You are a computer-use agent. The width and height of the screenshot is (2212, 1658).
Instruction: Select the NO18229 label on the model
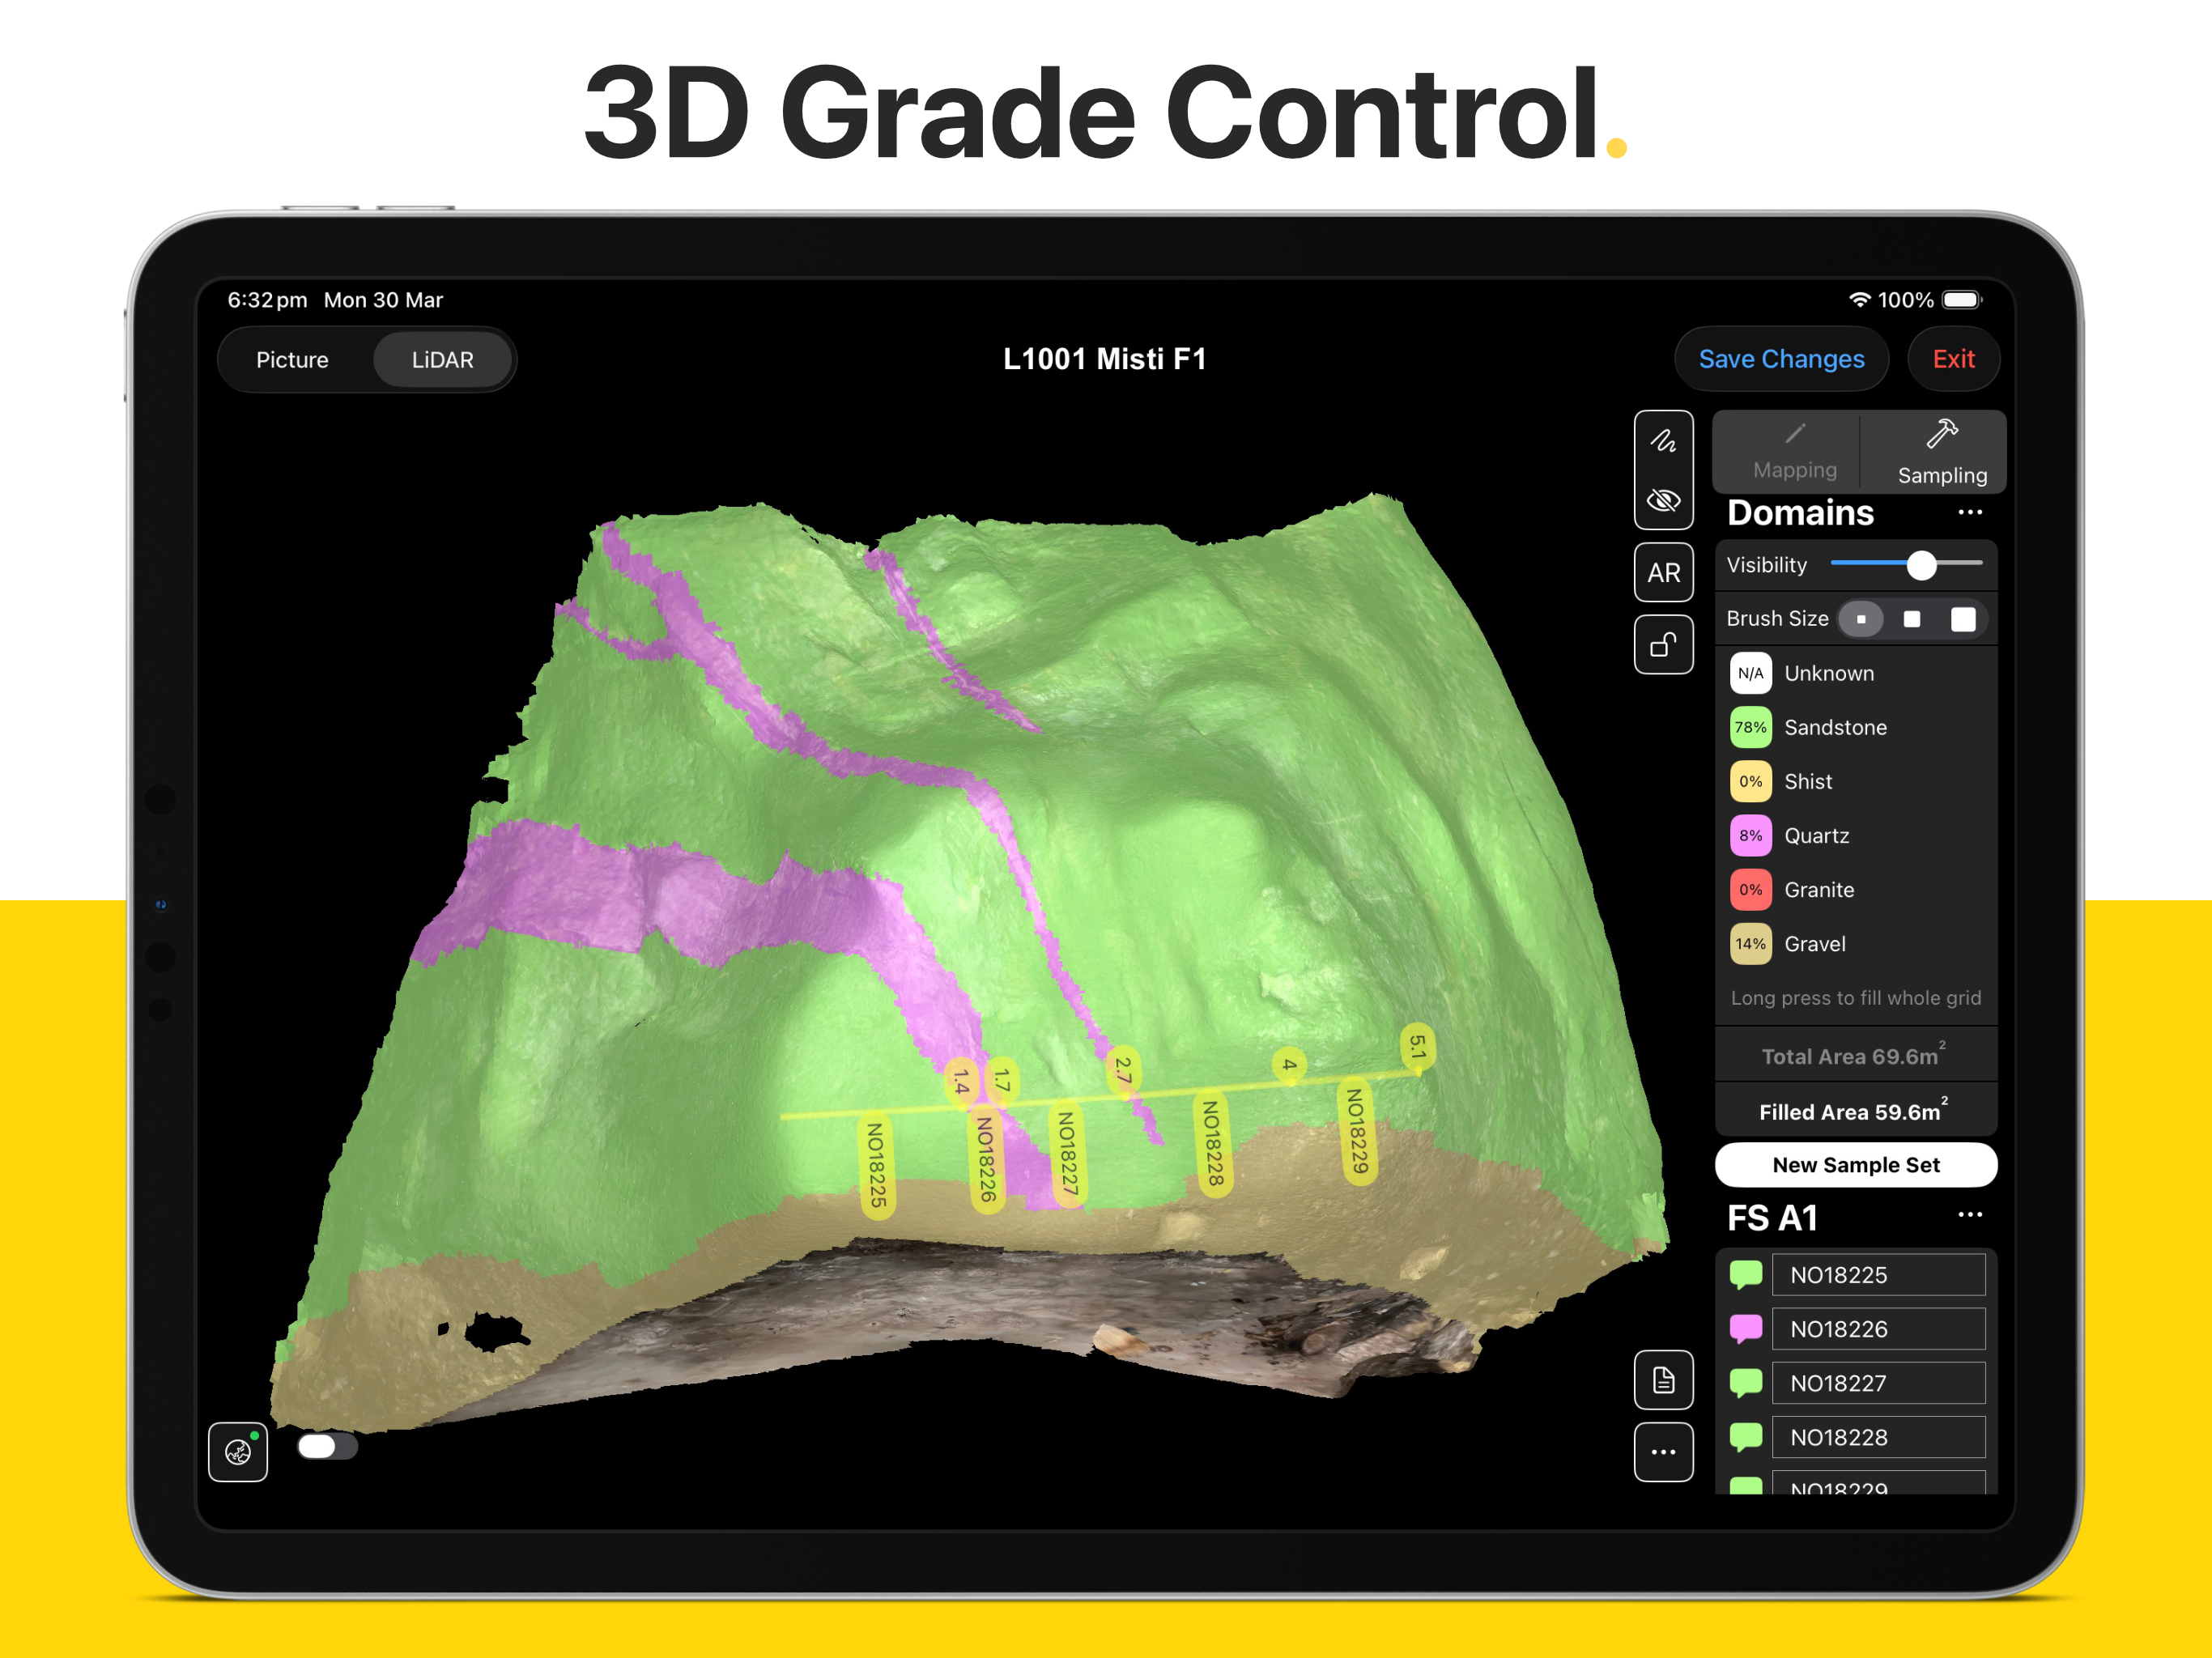click(1357, 1131)
